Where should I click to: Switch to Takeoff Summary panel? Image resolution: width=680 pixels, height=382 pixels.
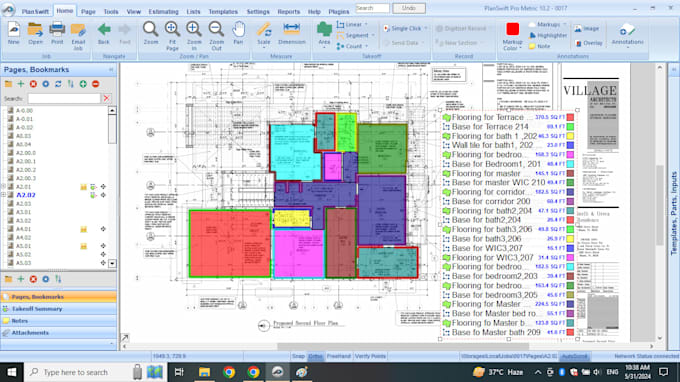(x=59, y=309)
